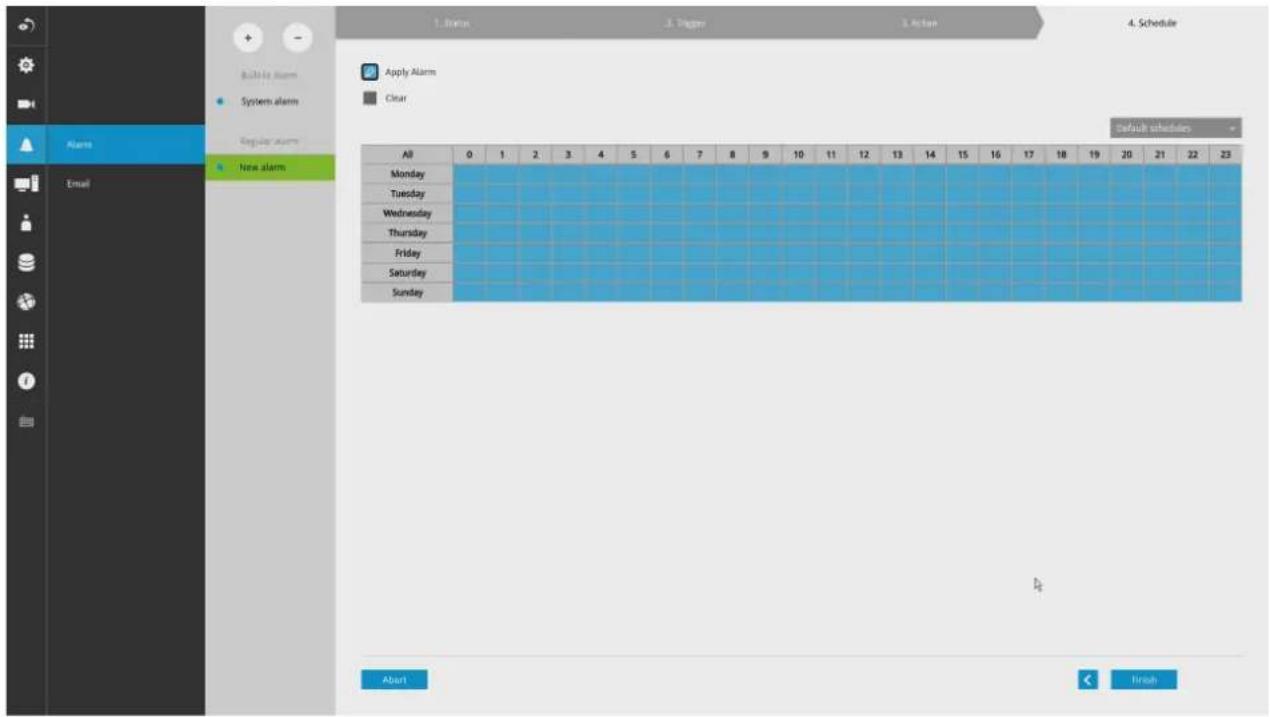Image resolution: width=1270 pixels, height=717 pixels.
Task: Go to 3. Action step
Action: pos(918,23)
